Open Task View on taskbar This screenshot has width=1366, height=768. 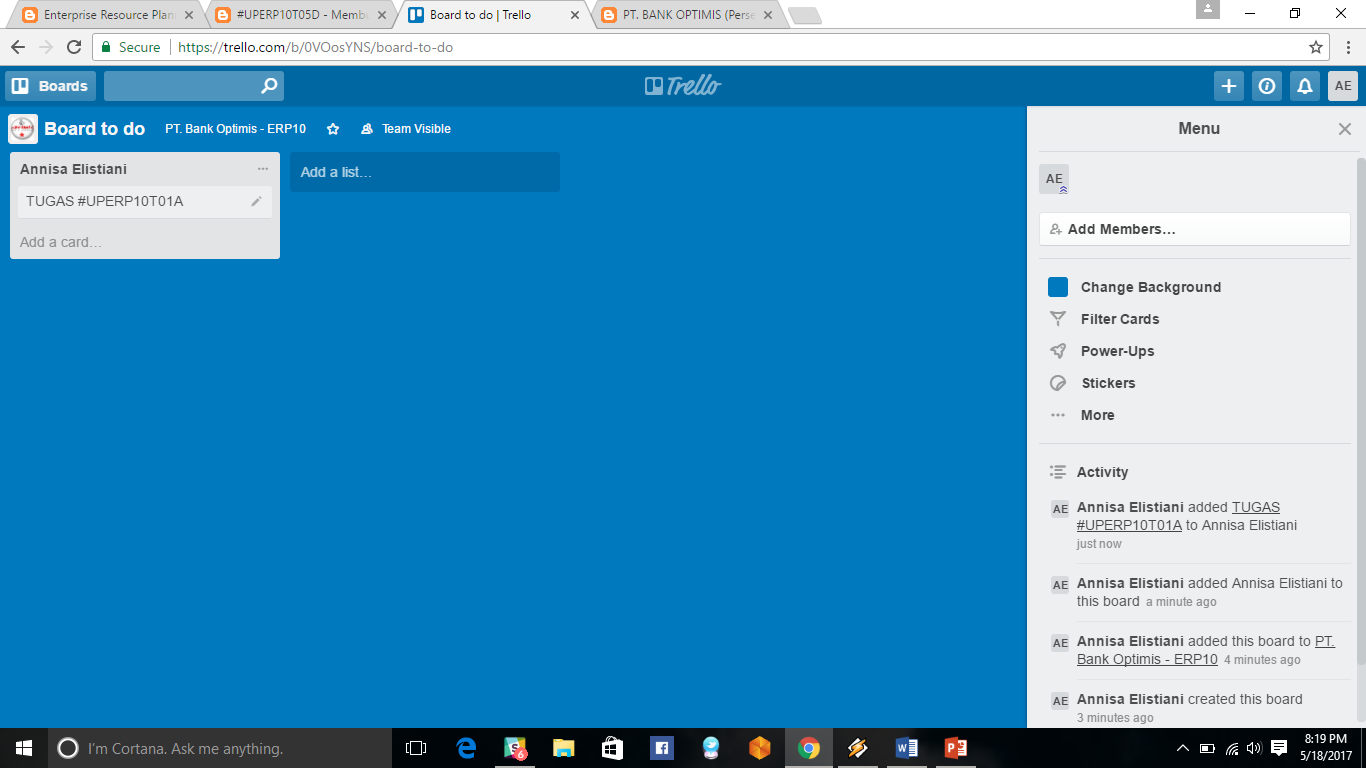416,748
